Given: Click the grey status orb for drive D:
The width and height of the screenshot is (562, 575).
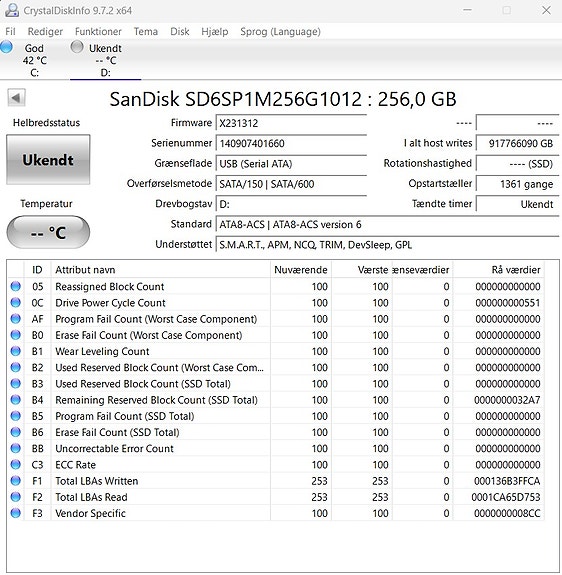Looking at the screenshot, I should click(77, 47).
